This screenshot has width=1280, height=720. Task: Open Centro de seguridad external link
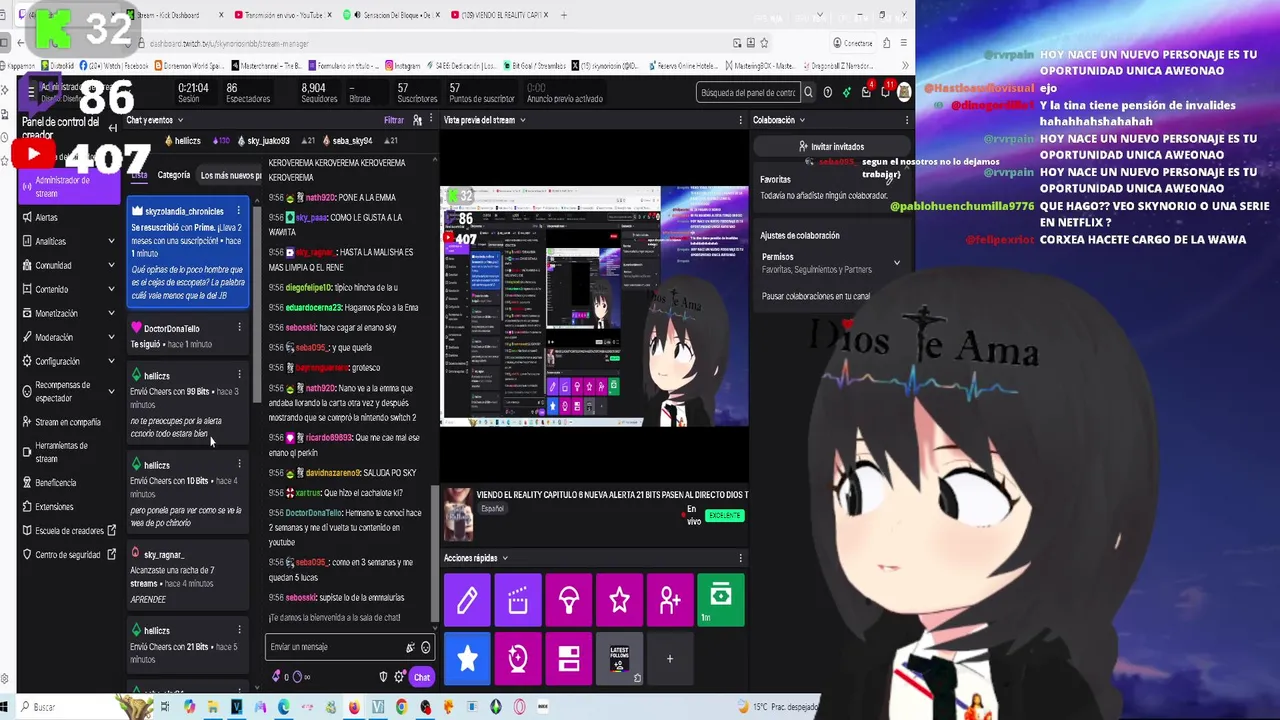click(x=67, y=554)
